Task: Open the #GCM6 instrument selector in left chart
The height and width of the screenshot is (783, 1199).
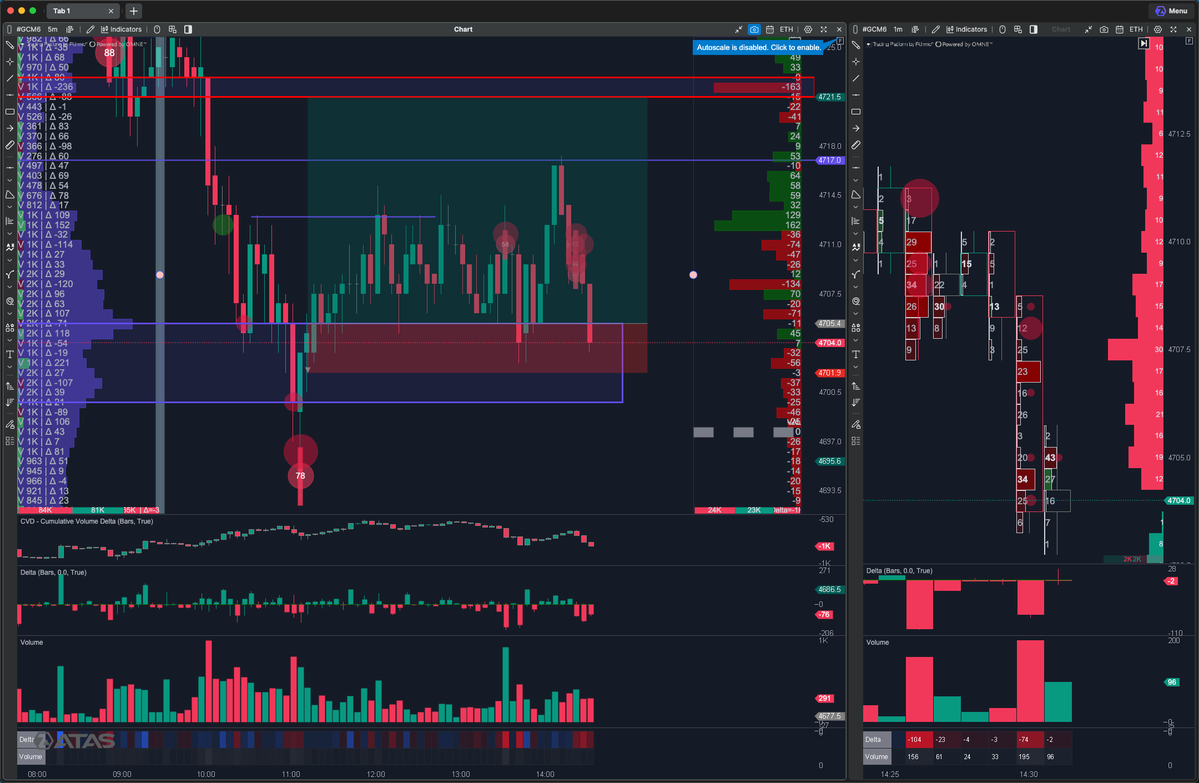Action: (x=28, y=29)
